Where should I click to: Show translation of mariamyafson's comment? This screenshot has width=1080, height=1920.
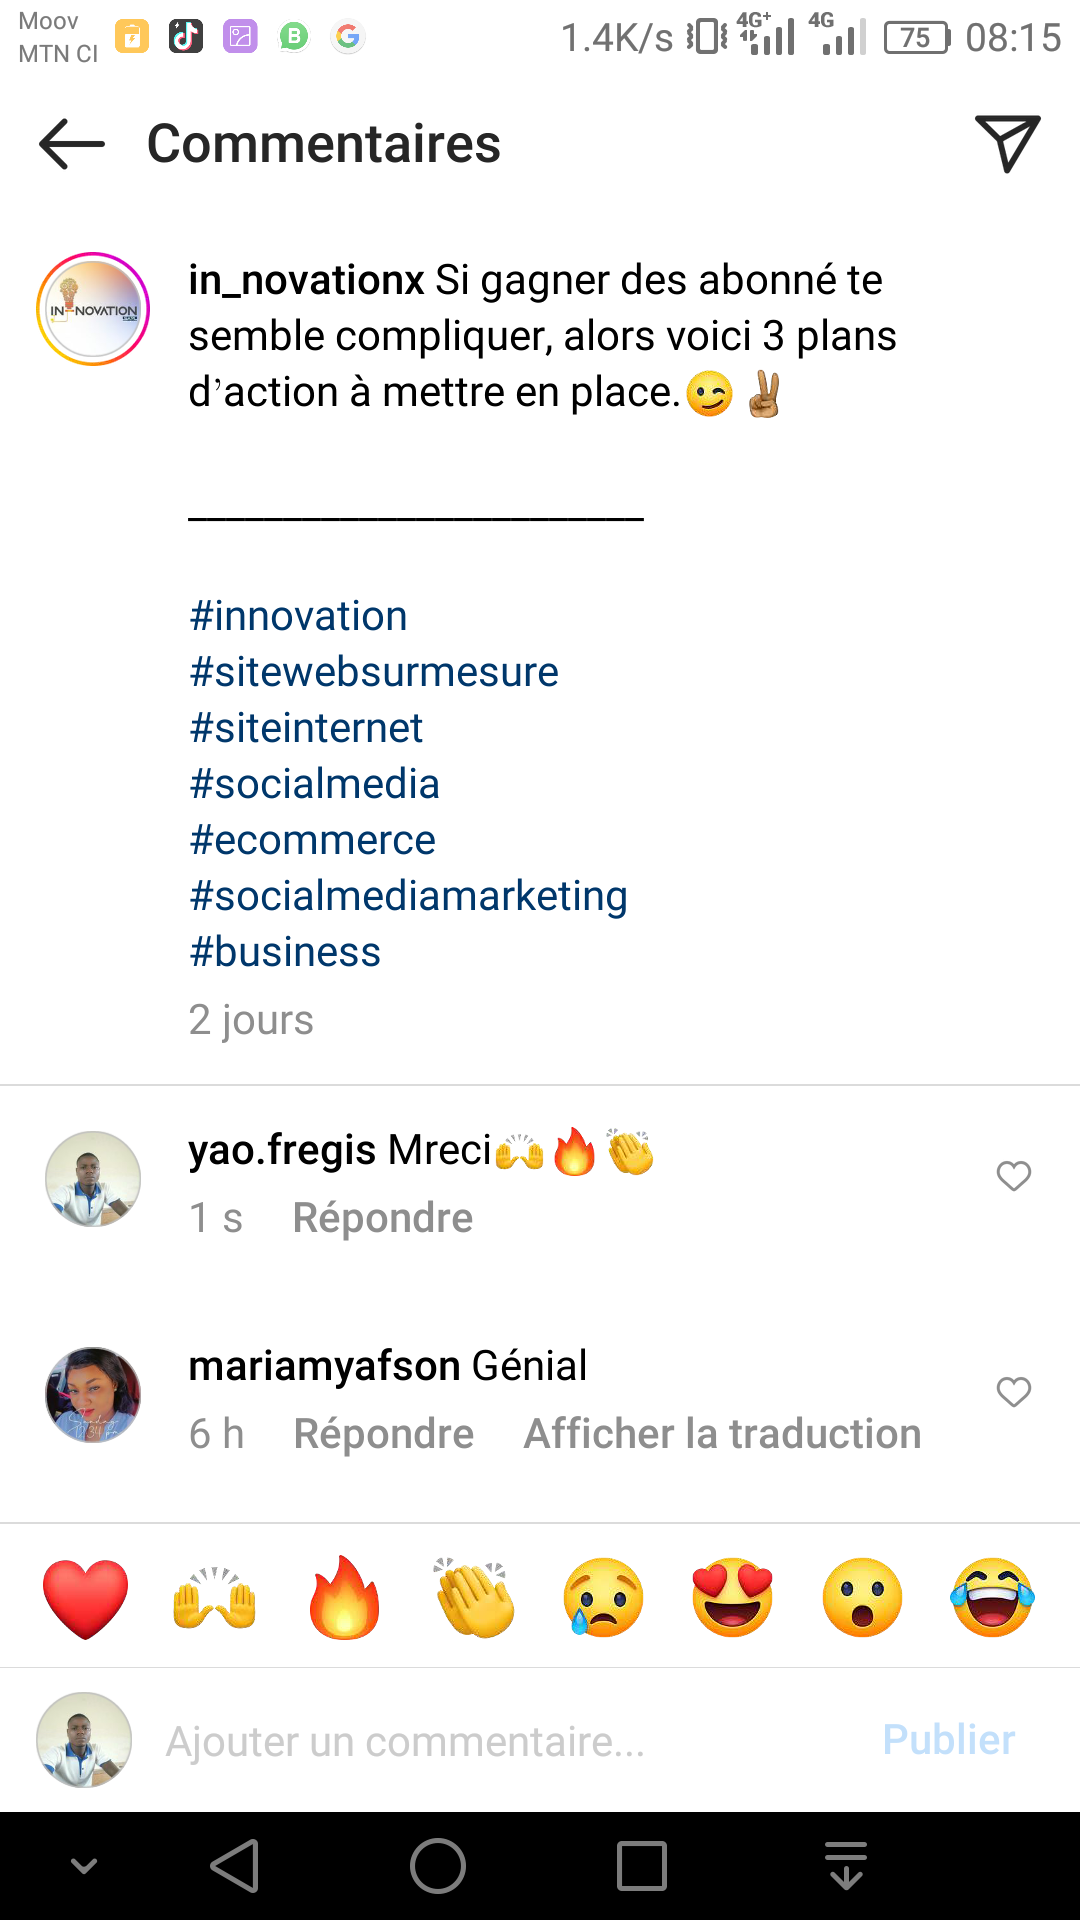point(722,1434)
